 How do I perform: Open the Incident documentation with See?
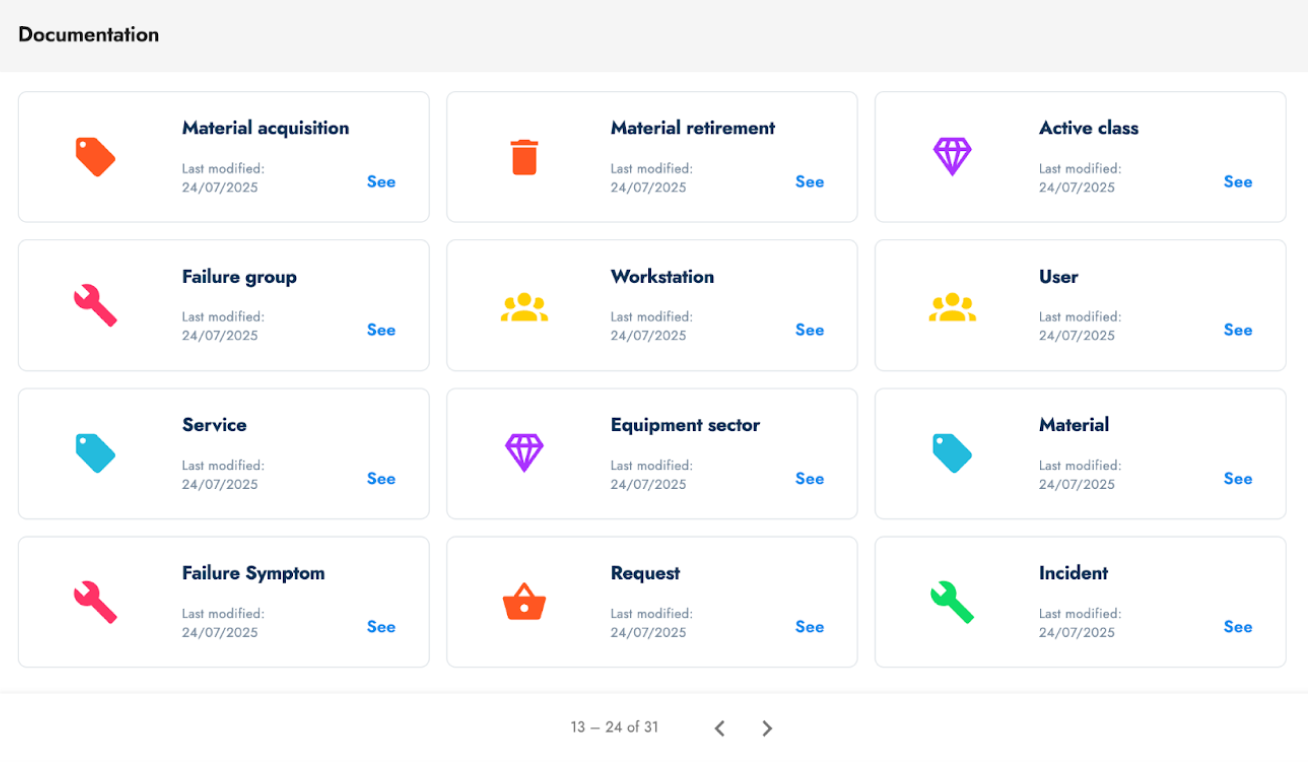pos(1238,626)
